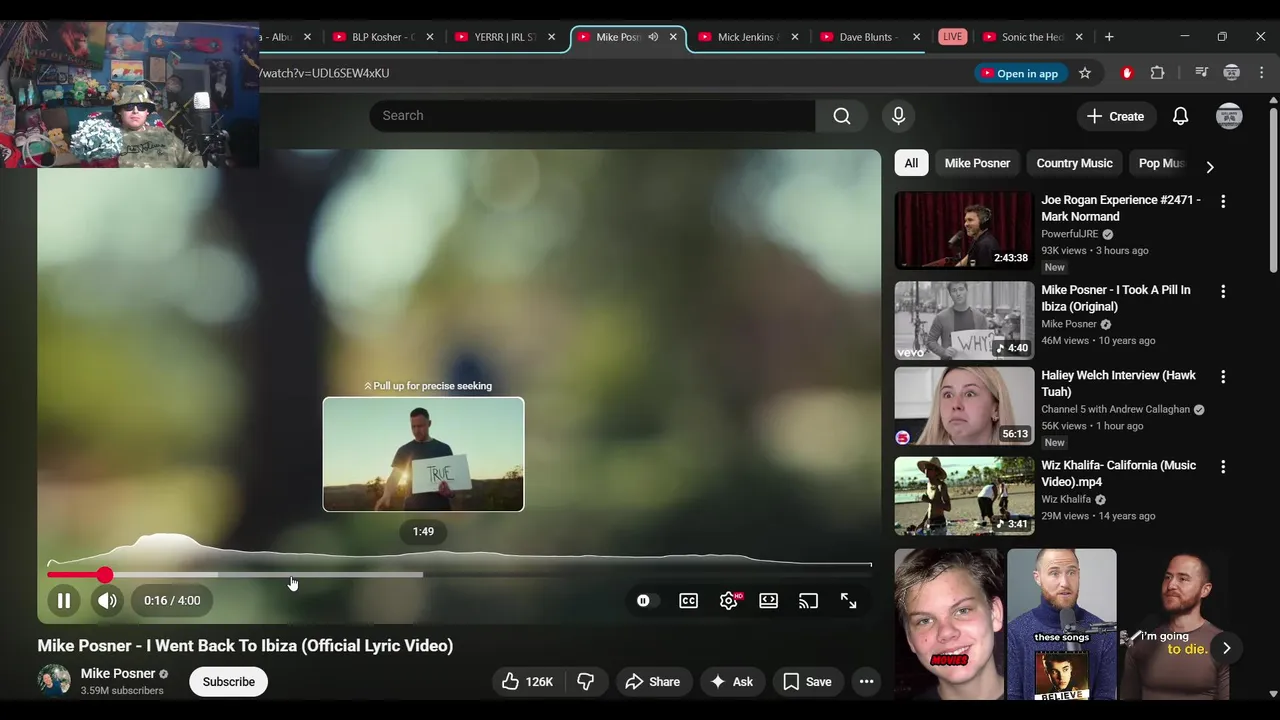
Task: Open Chrome three-dot menu
Action: (1262, 73)
